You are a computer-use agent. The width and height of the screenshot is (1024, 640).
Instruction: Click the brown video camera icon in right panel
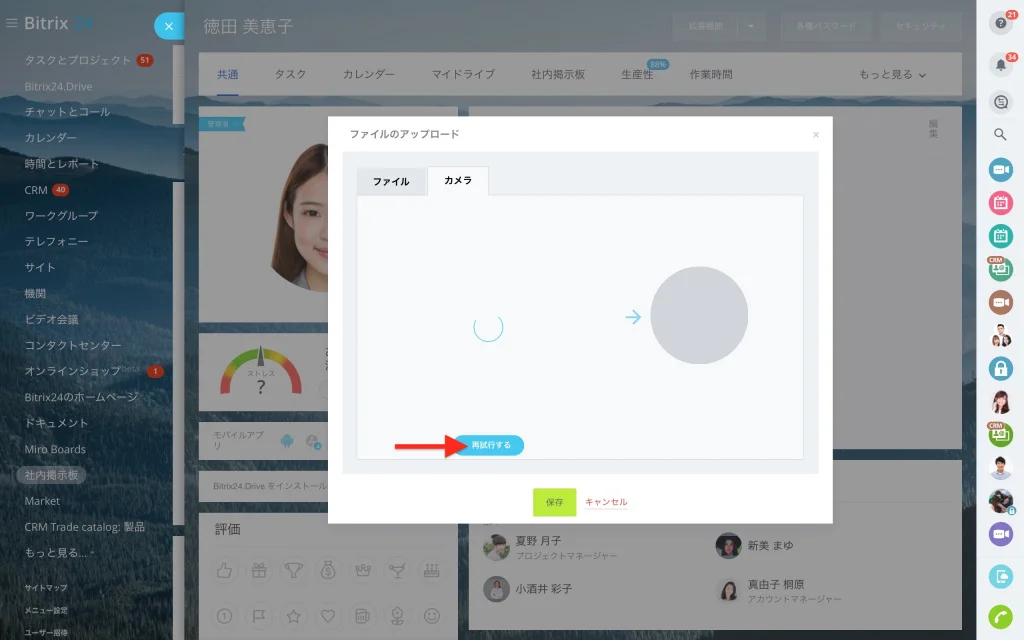pyautogui.click(x=1000, y=302)
